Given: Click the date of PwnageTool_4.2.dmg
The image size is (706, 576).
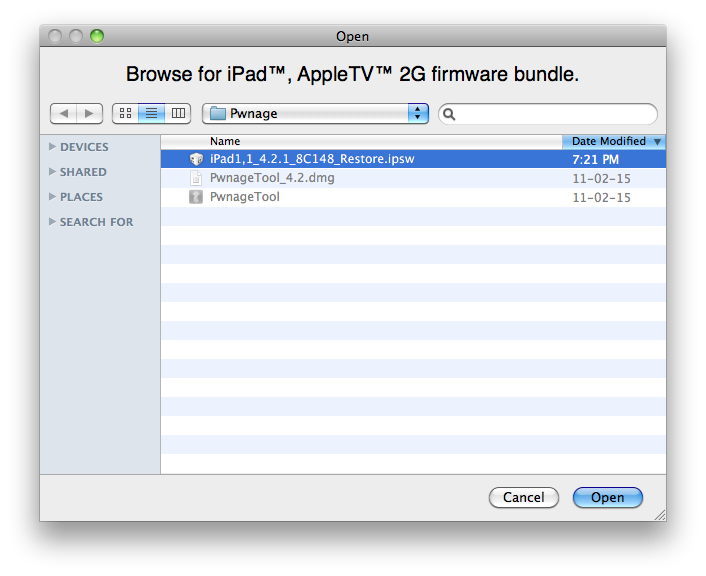Looking at the screenshot, I should (602, 178).
